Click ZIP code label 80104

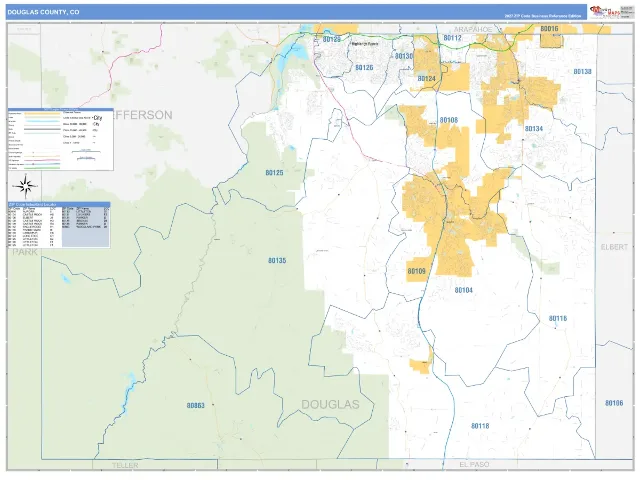464,290
